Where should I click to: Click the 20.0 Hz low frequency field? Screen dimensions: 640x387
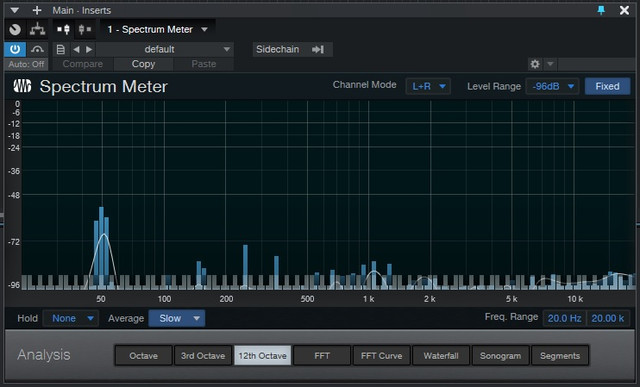(564, 318)
